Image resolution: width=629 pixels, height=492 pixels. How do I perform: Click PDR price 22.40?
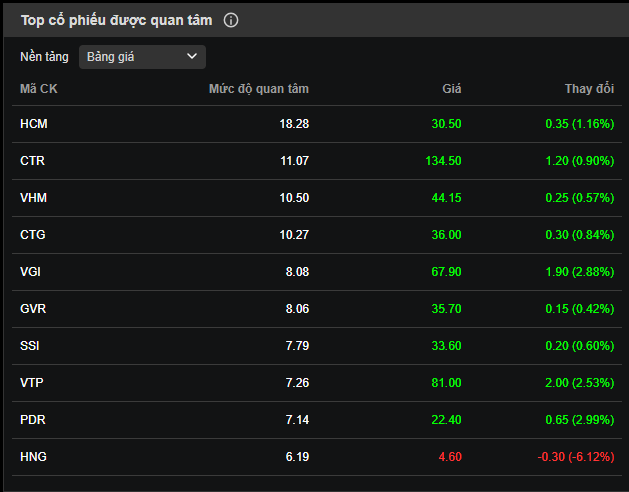tap(446, 419)
